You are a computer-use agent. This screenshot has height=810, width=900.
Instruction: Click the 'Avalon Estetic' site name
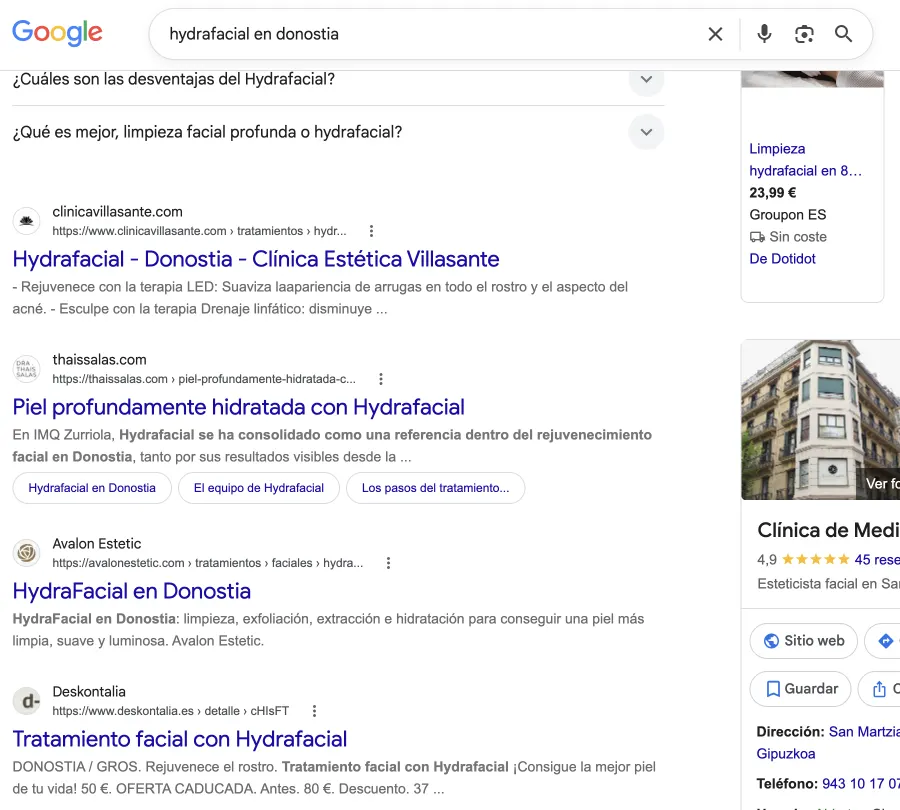click(x=96, y=544)
